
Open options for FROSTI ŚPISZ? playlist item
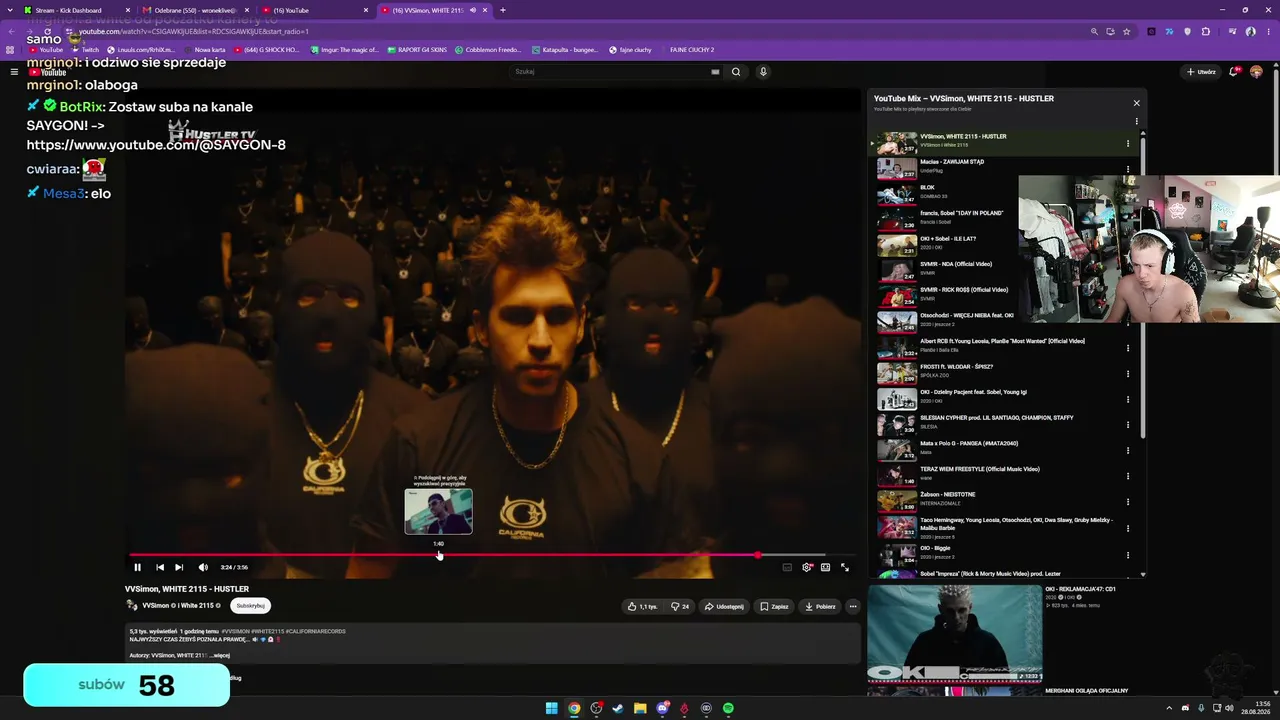tap(1128, 374)
